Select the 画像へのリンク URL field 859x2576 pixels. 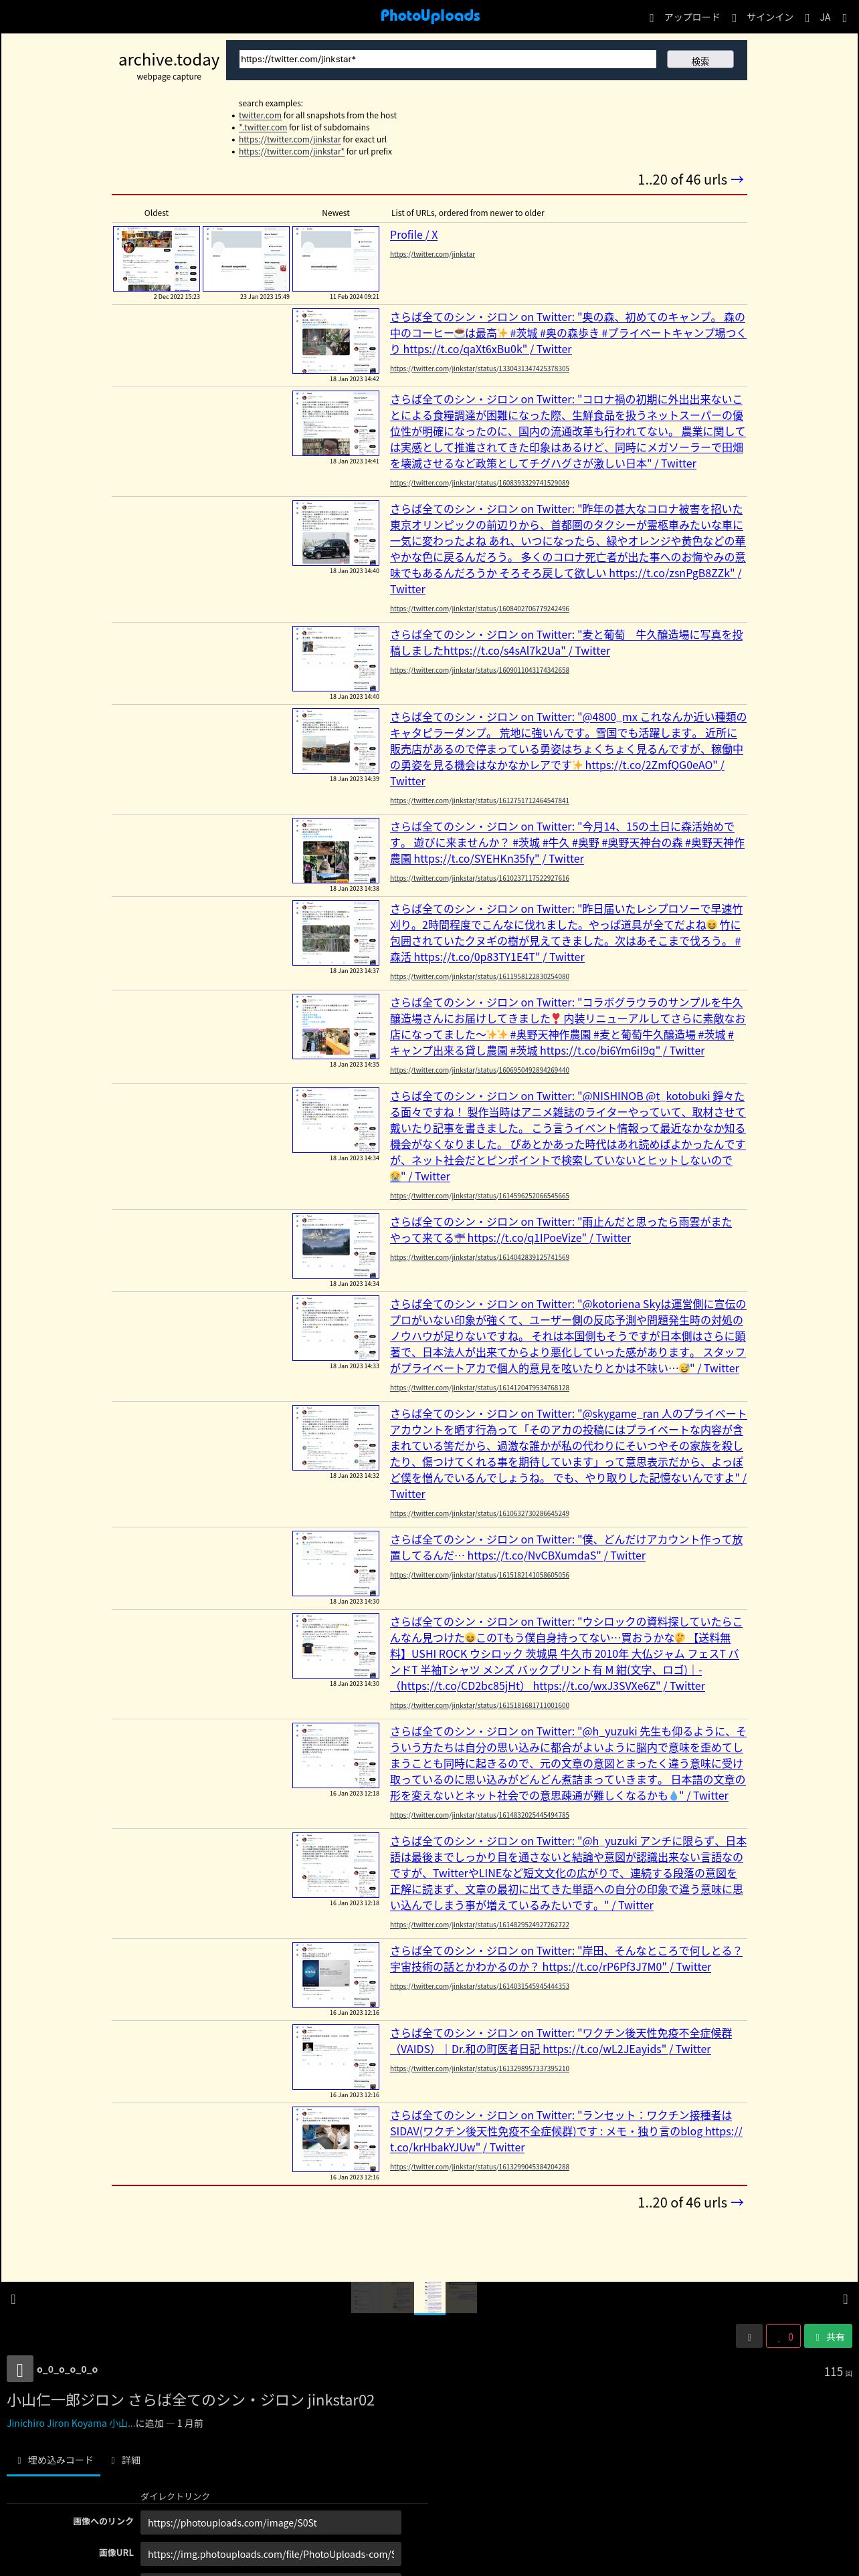pyautogui.click(x=270, y=2522)
